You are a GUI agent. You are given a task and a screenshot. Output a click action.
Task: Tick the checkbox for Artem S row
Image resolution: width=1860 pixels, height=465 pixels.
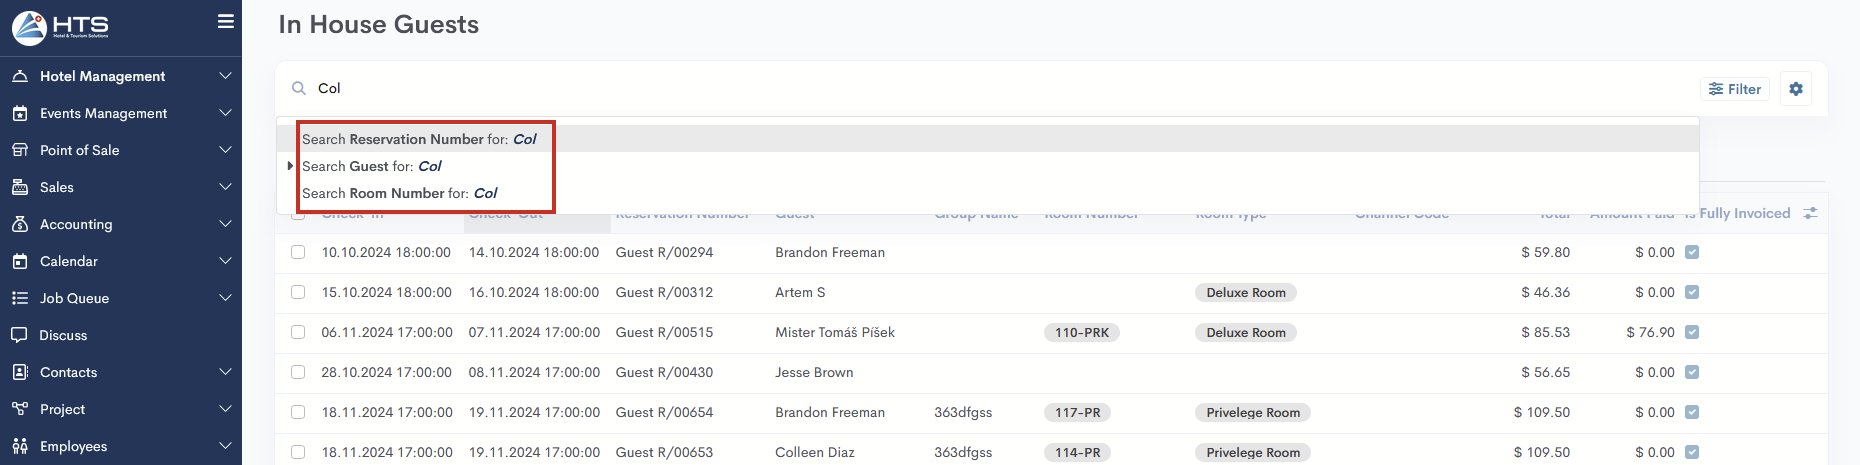pyautogui.click(x=298, y=292)
